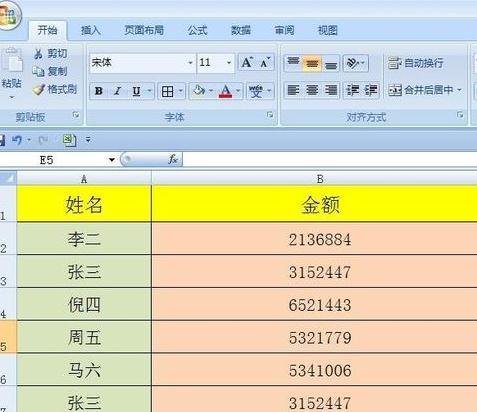The image size is (477, 412).
Task: Click the Undo arrow icon
Action: [17, 140]
